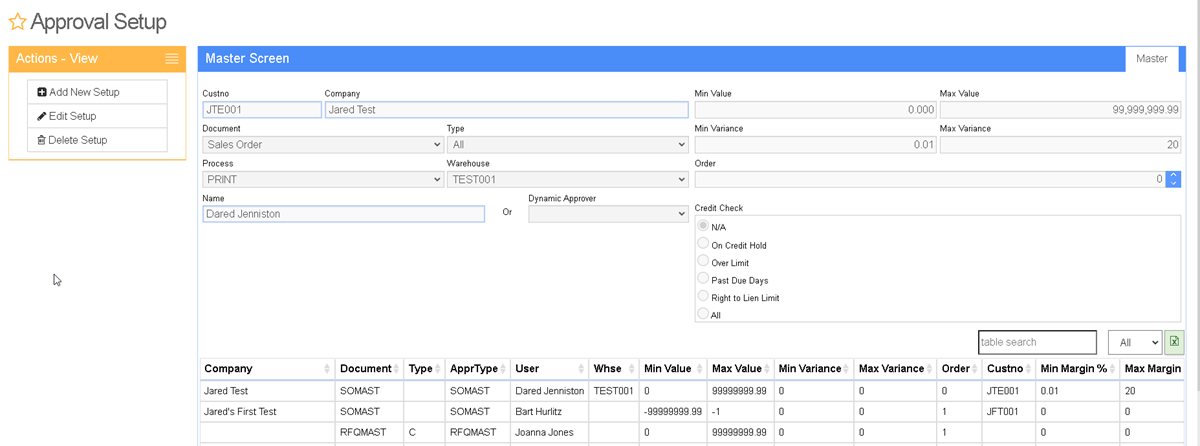The image size is (1200, 446).
Task: Click the Custno input field
Action: click(261, 110)
